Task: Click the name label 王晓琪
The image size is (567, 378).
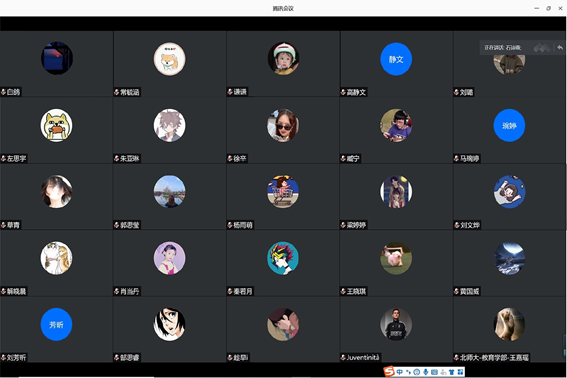Action: point(356,291)
